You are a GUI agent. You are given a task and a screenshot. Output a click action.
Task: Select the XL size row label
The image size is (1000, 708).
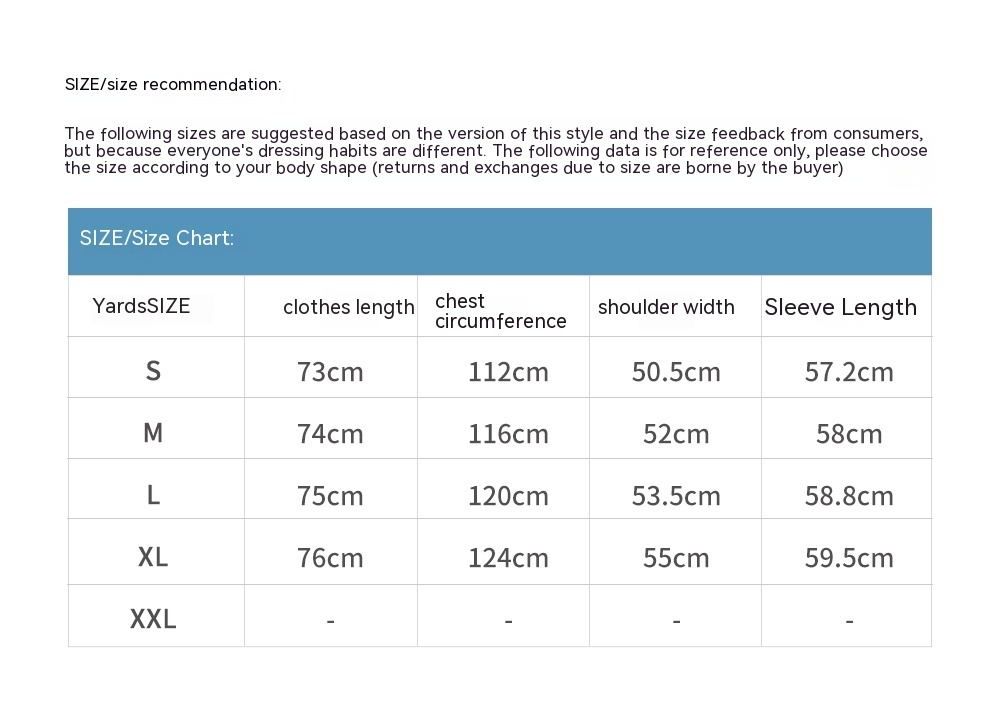click(153, 557)
